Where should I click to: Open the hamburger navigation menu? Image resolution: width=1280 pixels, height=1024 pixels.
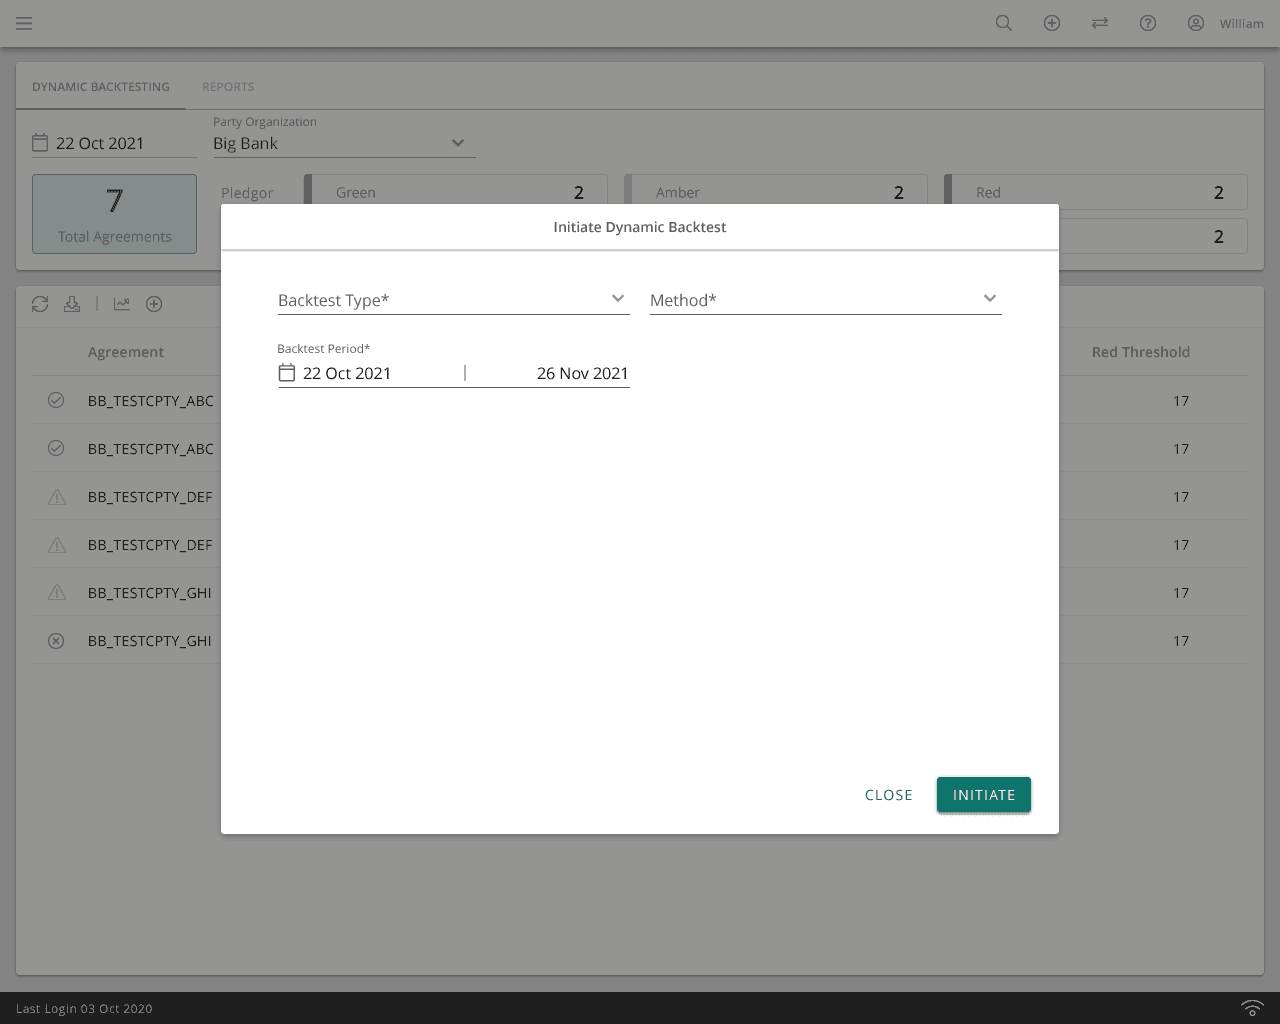click(x=24, y=23)
